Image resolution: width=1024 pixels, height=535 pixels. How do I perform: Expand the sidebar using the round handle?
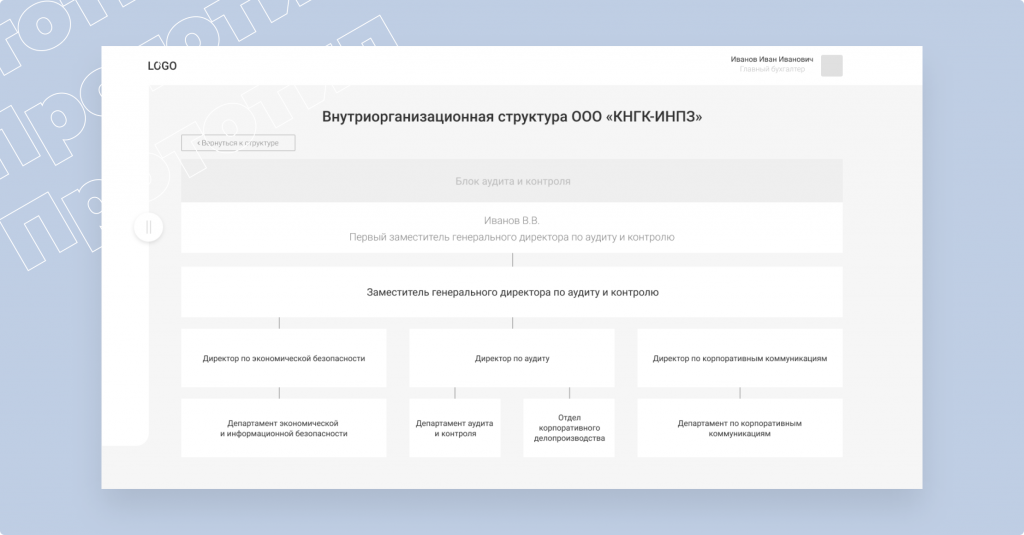click(x=148, y=228)
